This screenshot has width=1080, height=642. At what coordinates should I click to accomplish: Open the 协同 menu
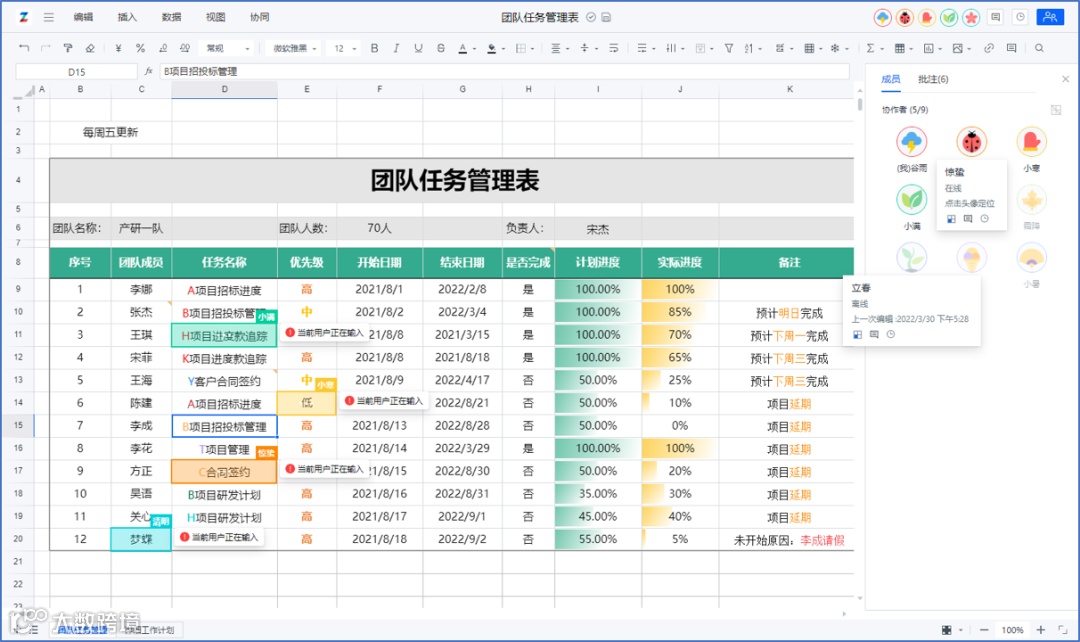point(260,17)
